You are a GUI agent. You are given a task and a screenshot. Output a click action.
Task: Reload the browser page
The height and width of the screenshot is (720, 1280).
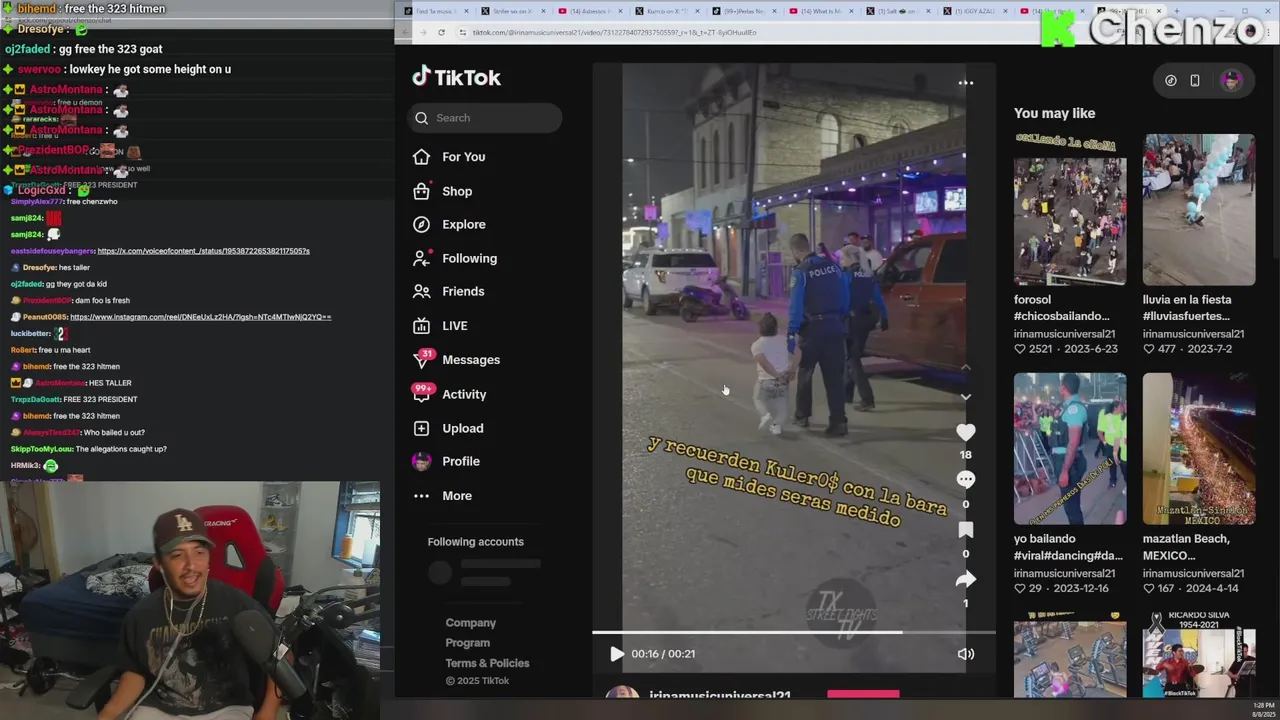coord(441,32)
